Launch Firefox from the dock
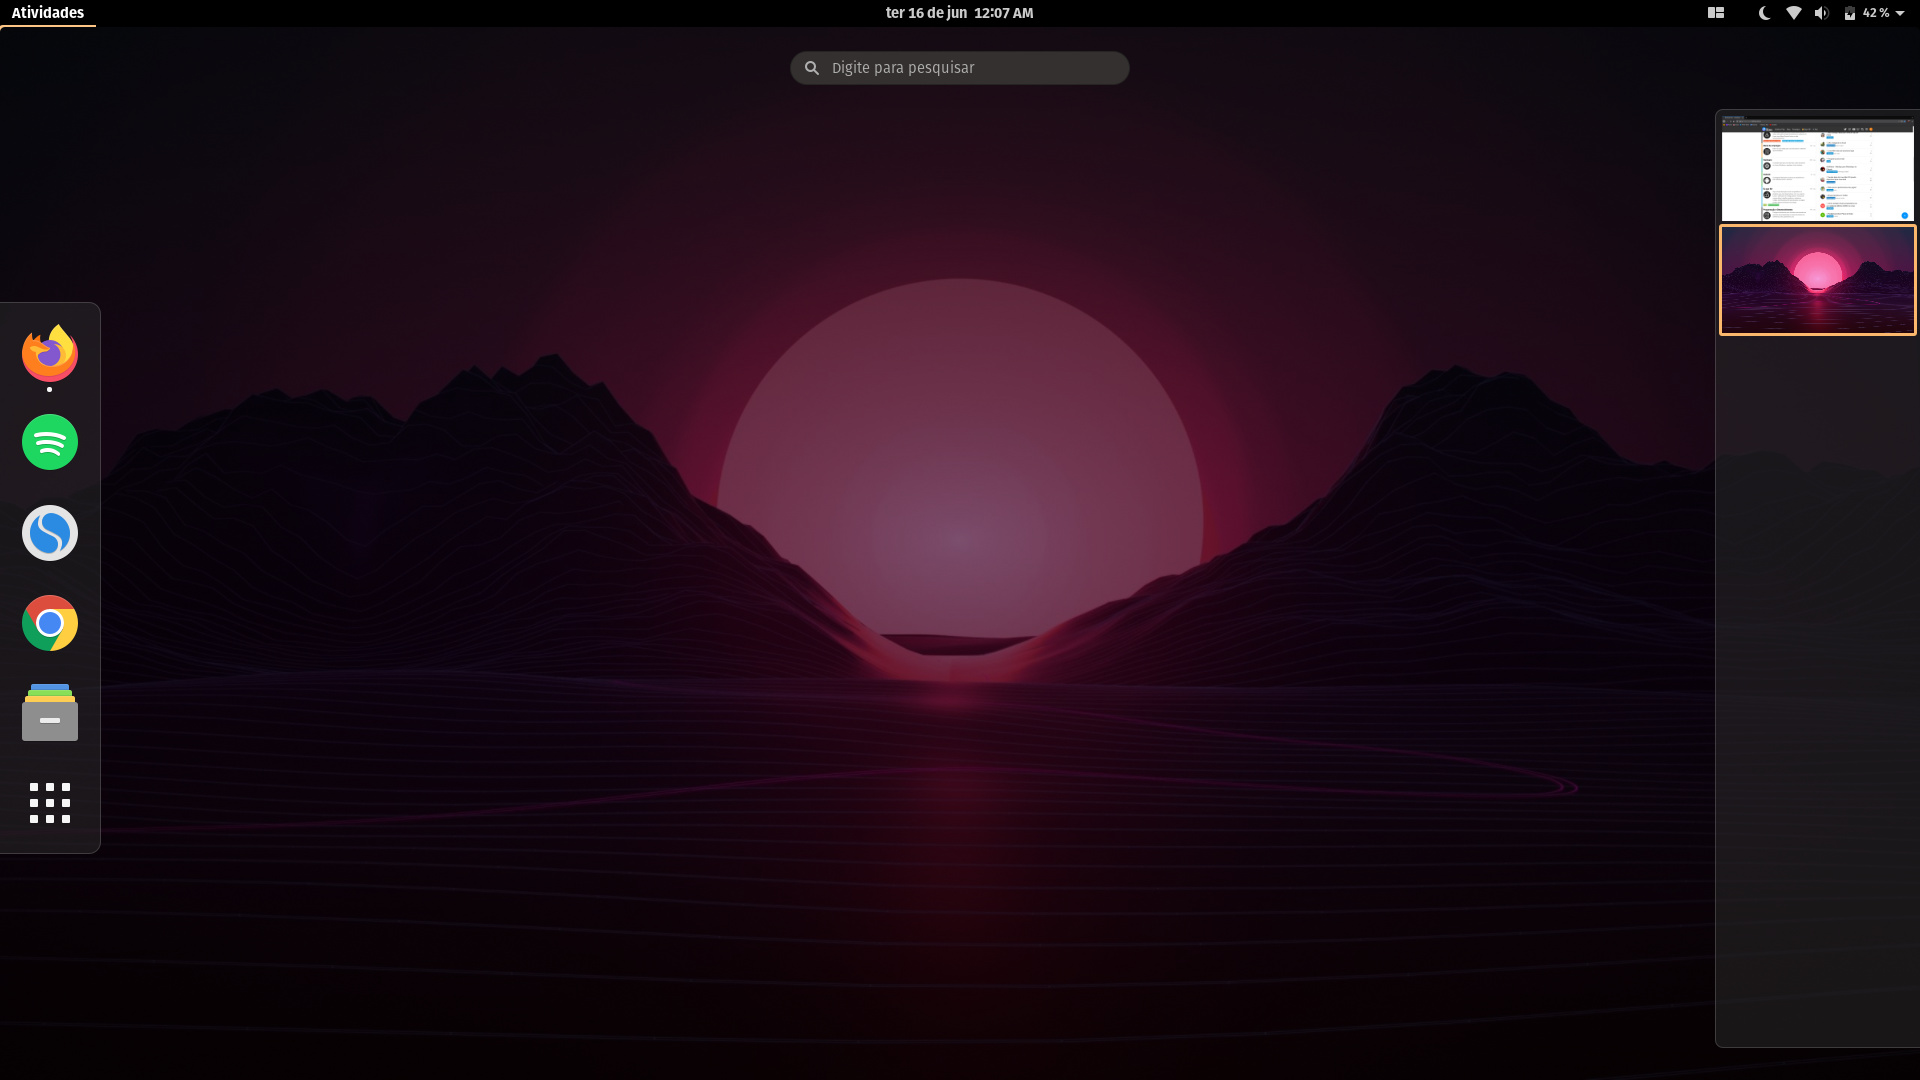Image resolution: width=1920 pixels, height=1080 pixels. click(x=50, y=354)
